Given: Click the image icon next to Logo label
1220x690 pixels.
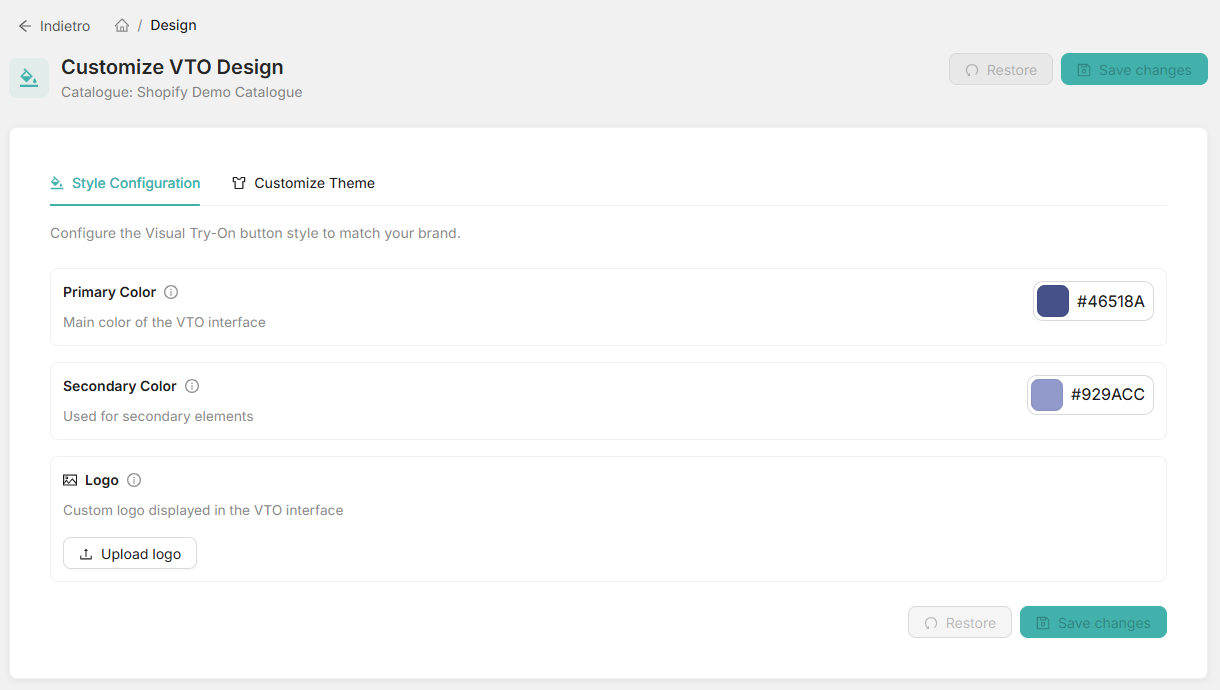Looking at the screenshot, I should 70,479.
